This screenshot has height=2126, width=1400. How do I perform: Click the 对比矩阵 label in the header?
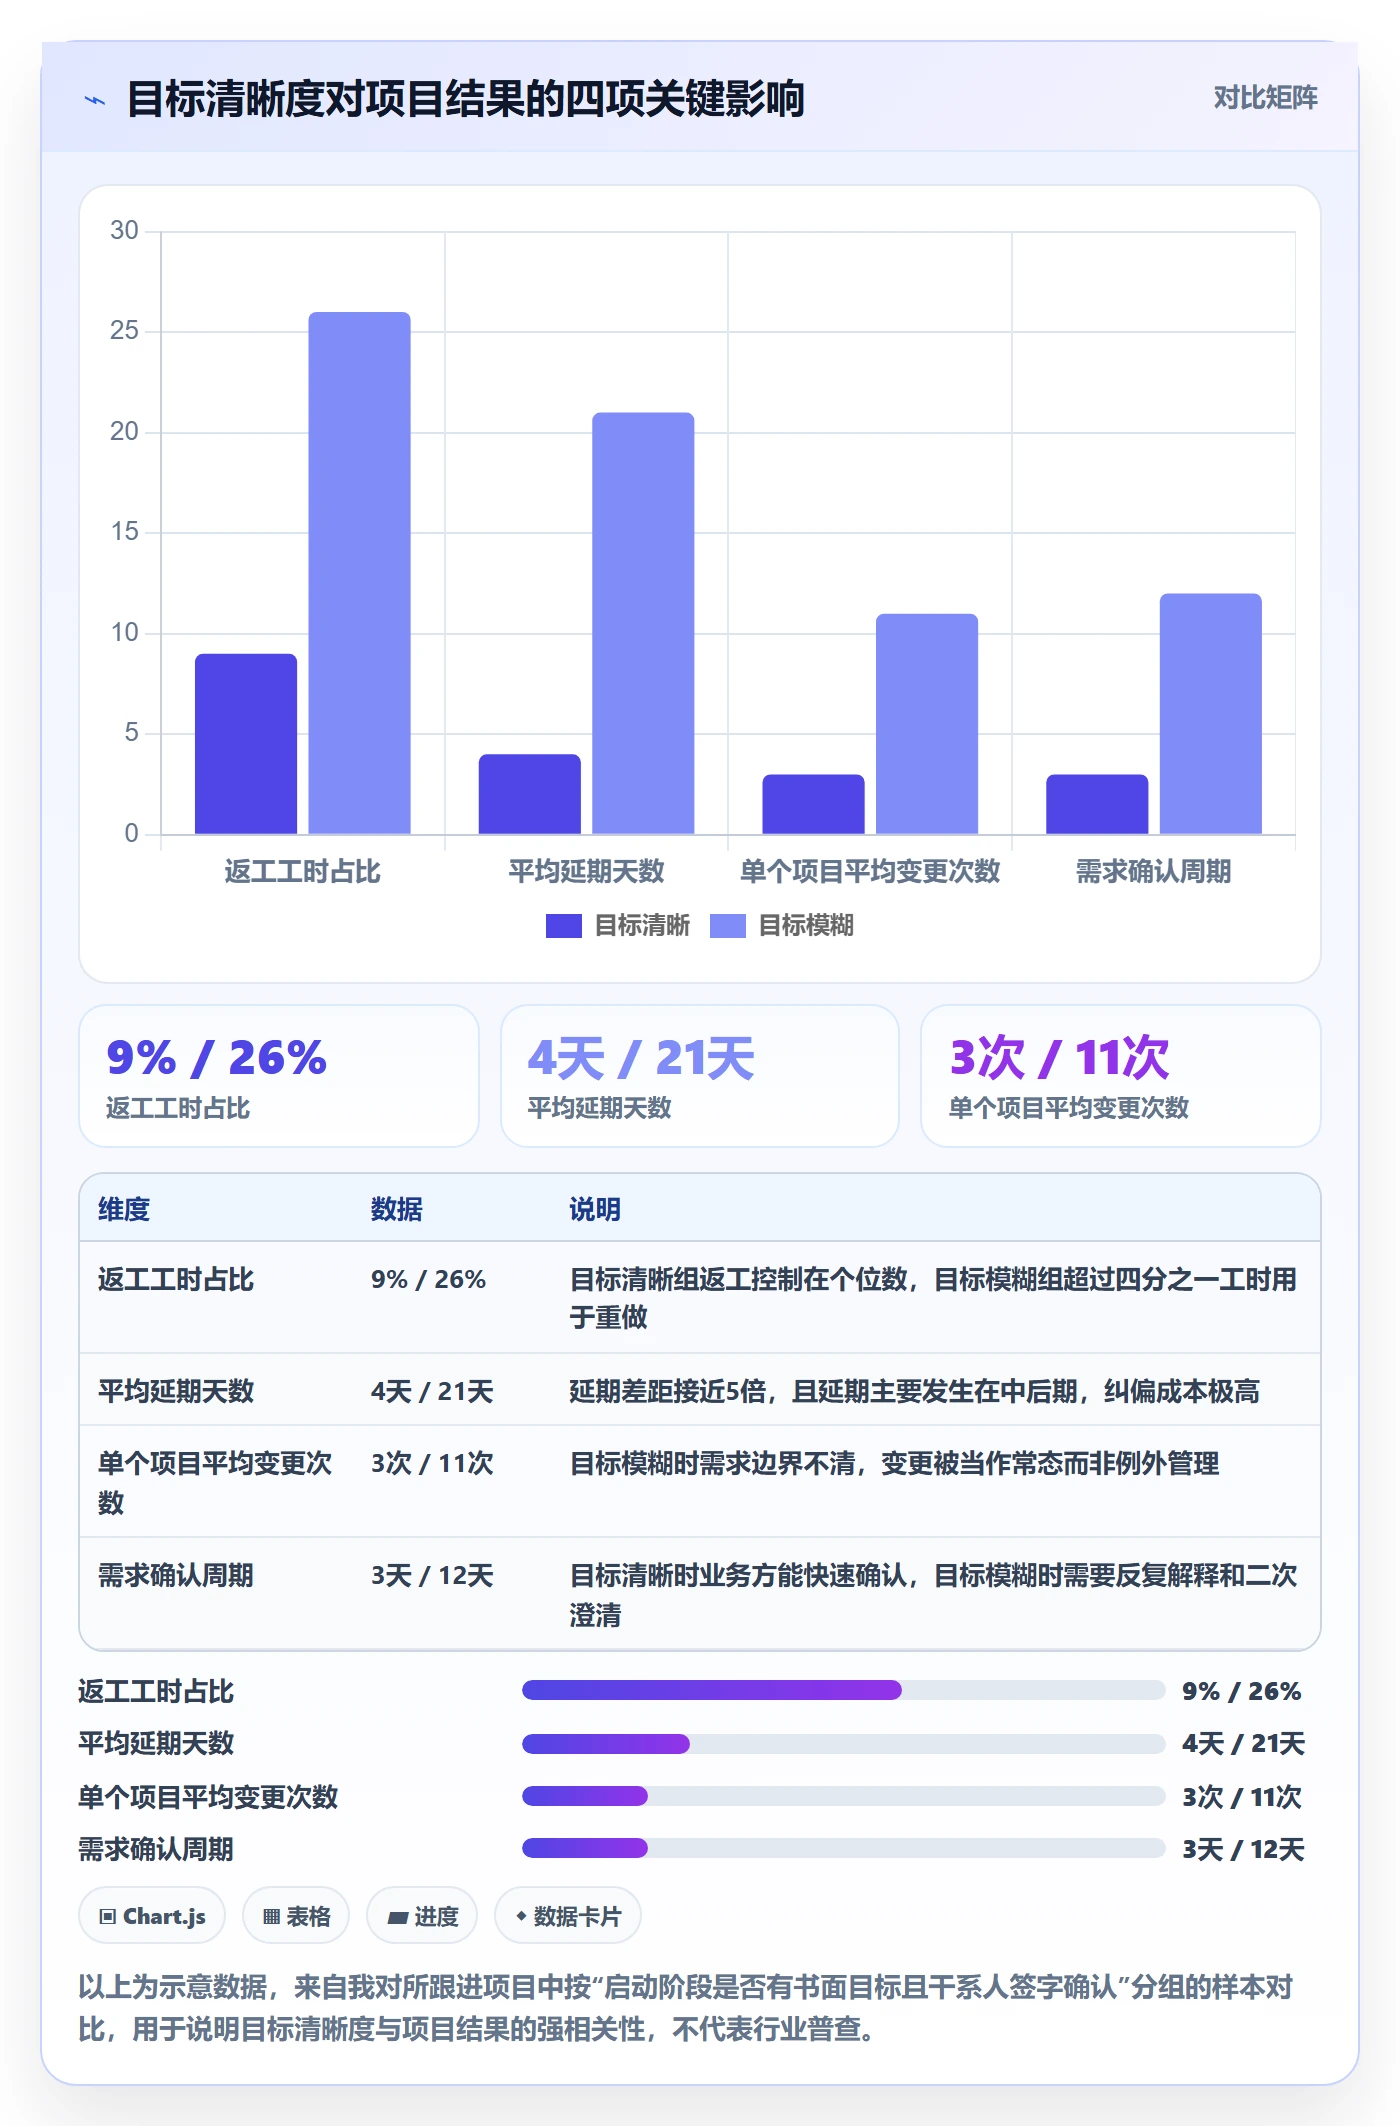tap(1265, 98)
